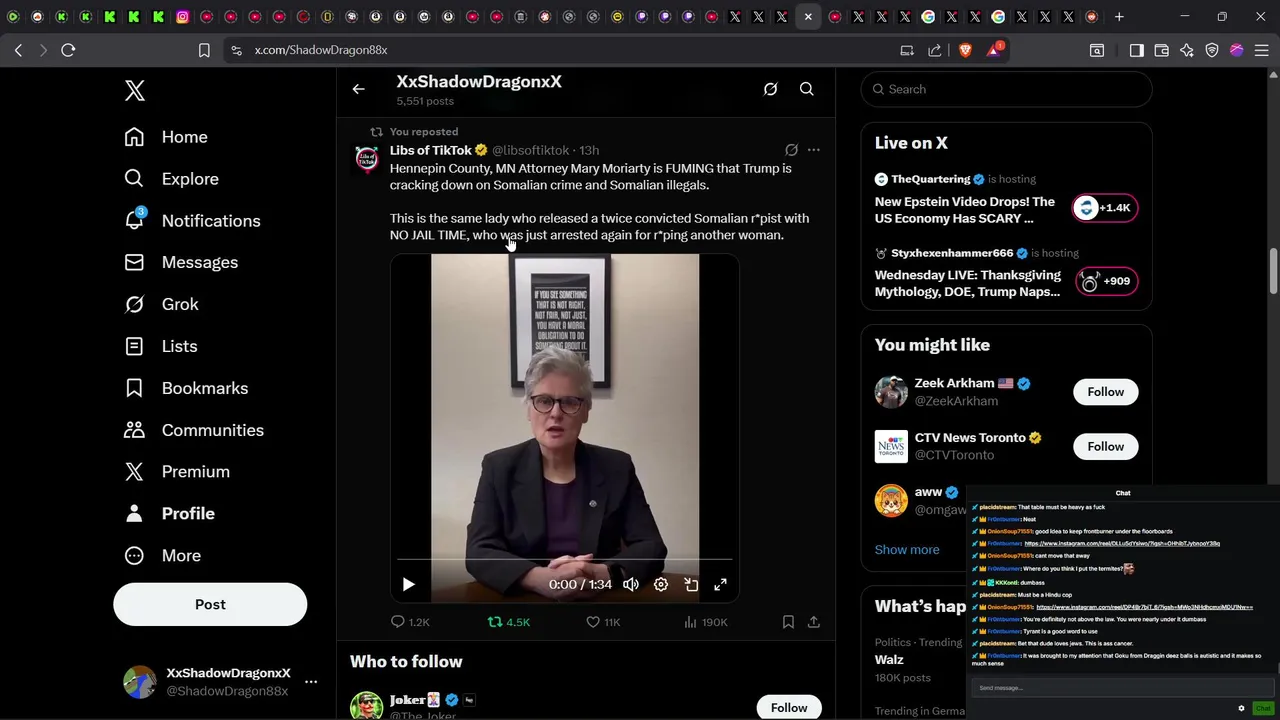Click the address bar URL
This screenshot has height=720, width=1280.
pyautogui.click(x=321, y=50)
